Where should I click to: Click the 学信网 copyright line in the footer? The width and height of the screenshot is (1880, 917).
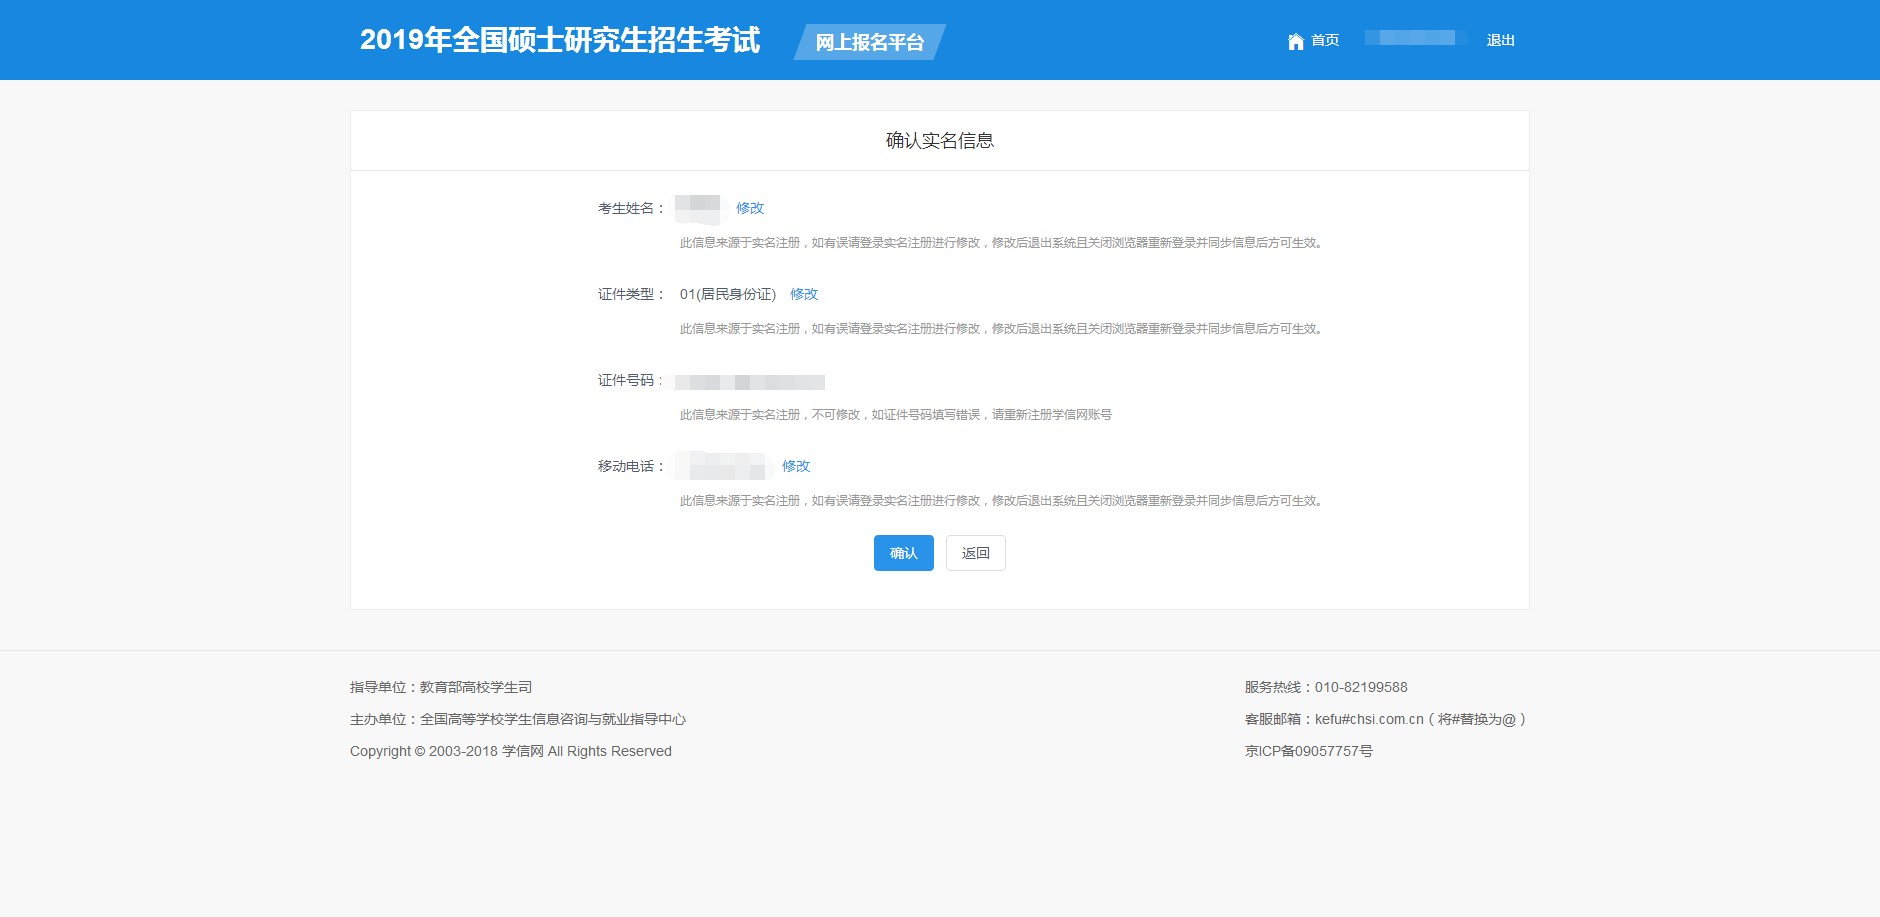[510, 751]
